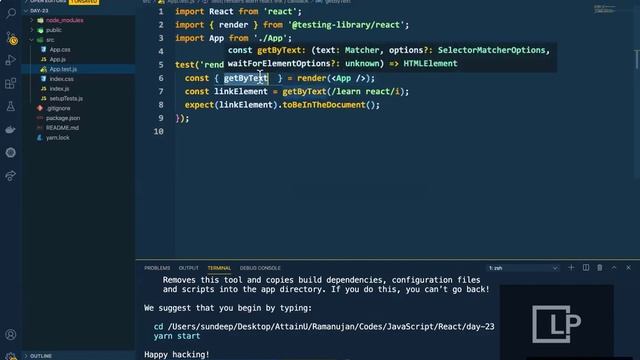The width and height of the screenshot is (640, 360).
Task: Open yarn.lock in the explorer
Action: click(58, 138)
